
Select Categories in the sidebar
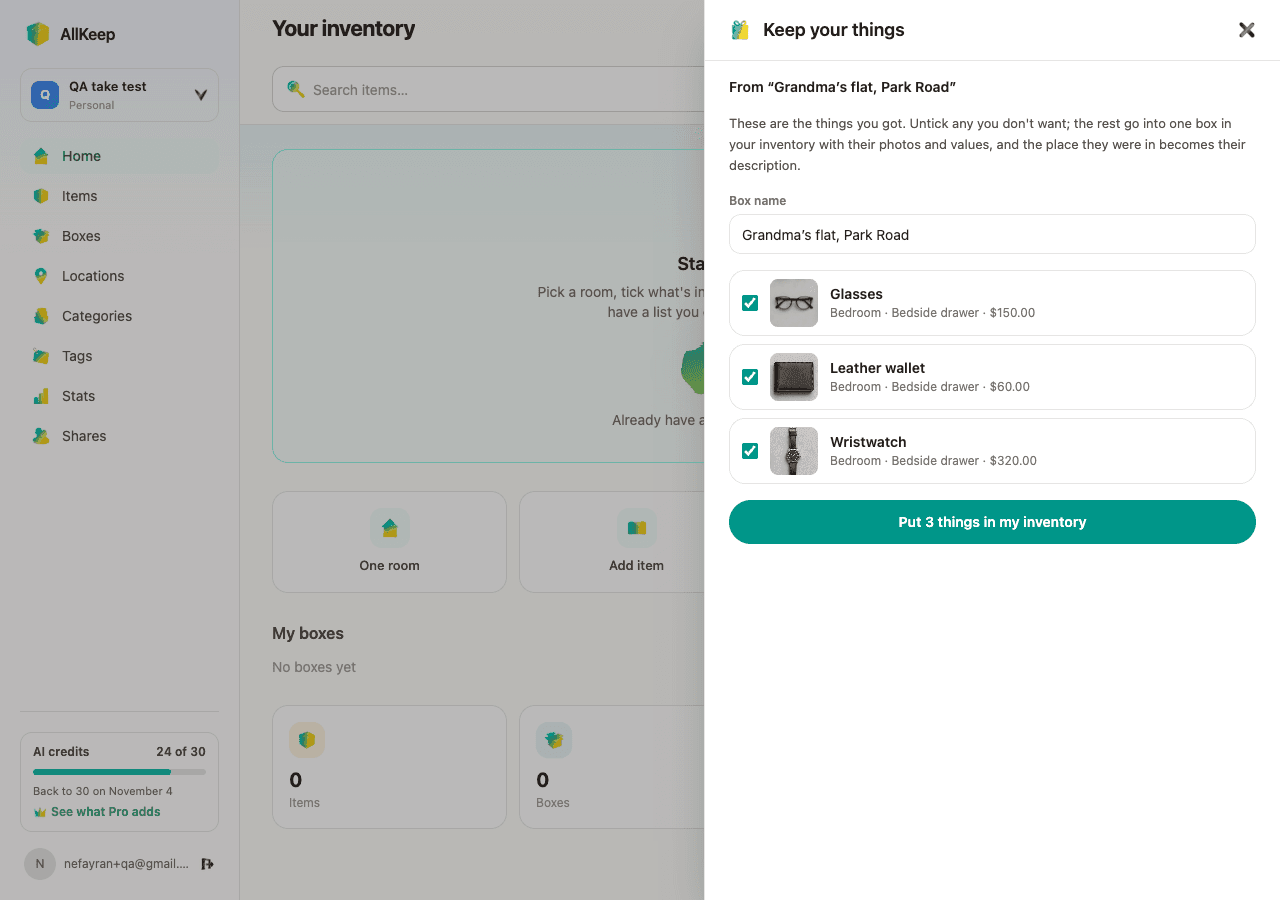click(120, 316)
